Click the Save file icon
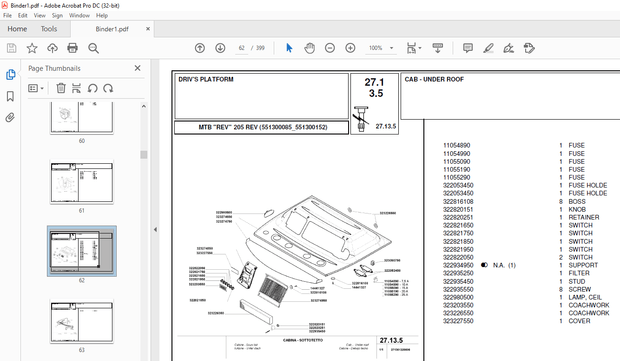Viewport: 620px width, 361px height. coord(11,48)
